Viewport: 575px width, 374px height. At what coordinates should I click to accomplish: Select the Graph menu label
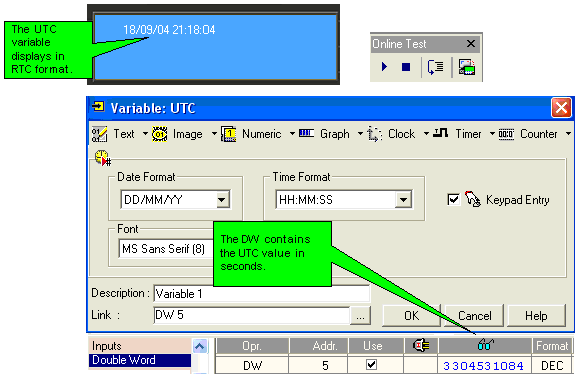[334, 134]
